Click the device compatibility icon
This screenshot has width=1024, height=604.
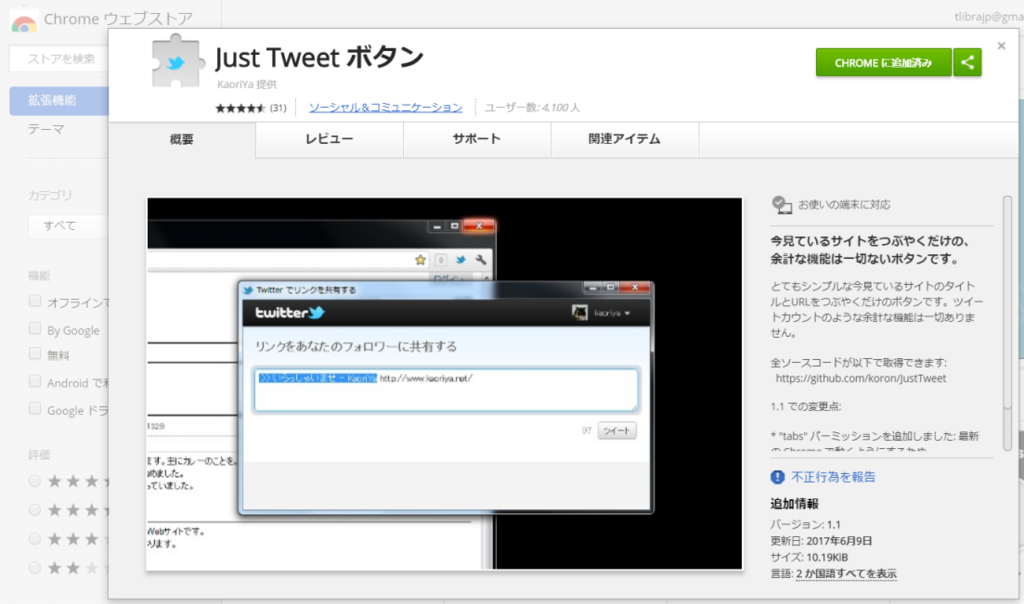coord(781,205)
